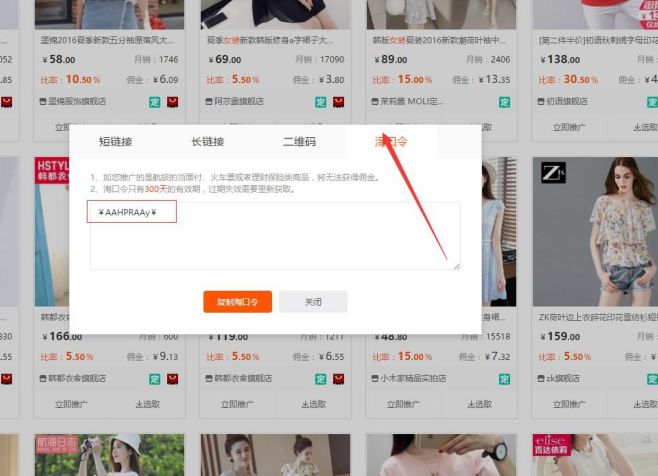This screenshot has width=658, height=476.
Task: Click the orange 复制淘口令 button
Action: (238, 301)
